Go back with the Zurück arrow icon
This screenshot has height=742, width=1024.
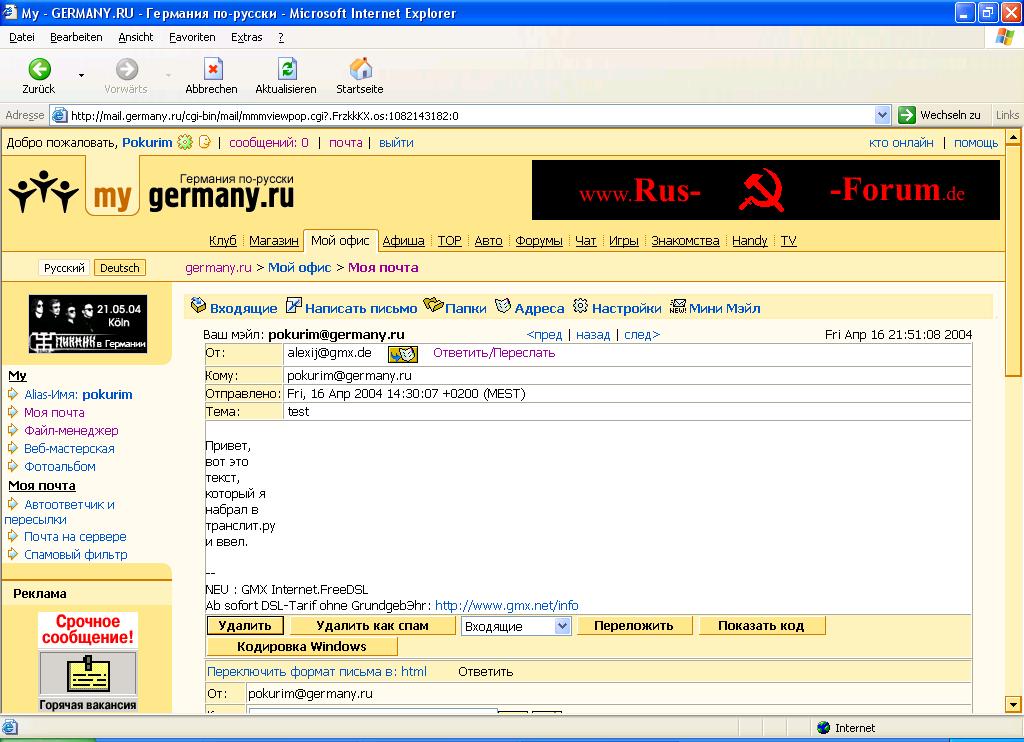[39, 69]
